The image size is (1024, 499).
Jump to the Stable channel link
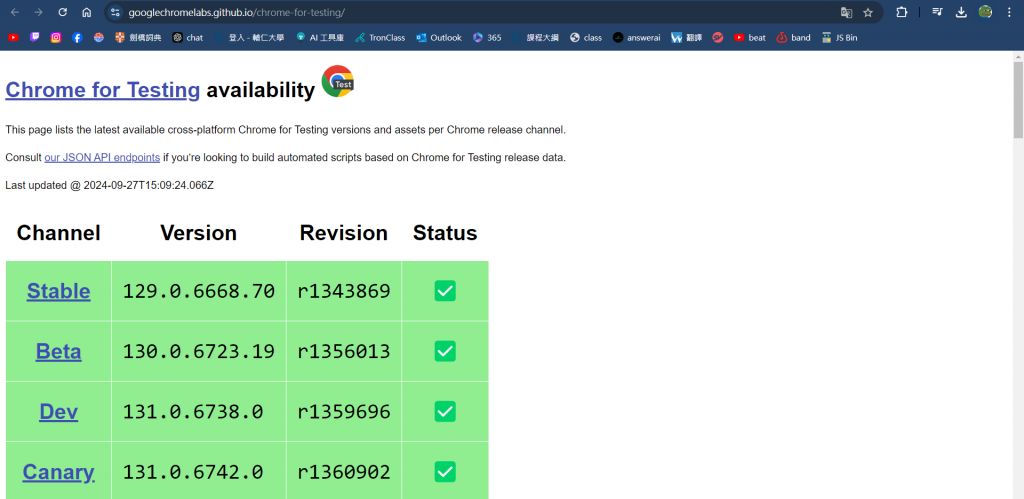(x=59, y=291)
